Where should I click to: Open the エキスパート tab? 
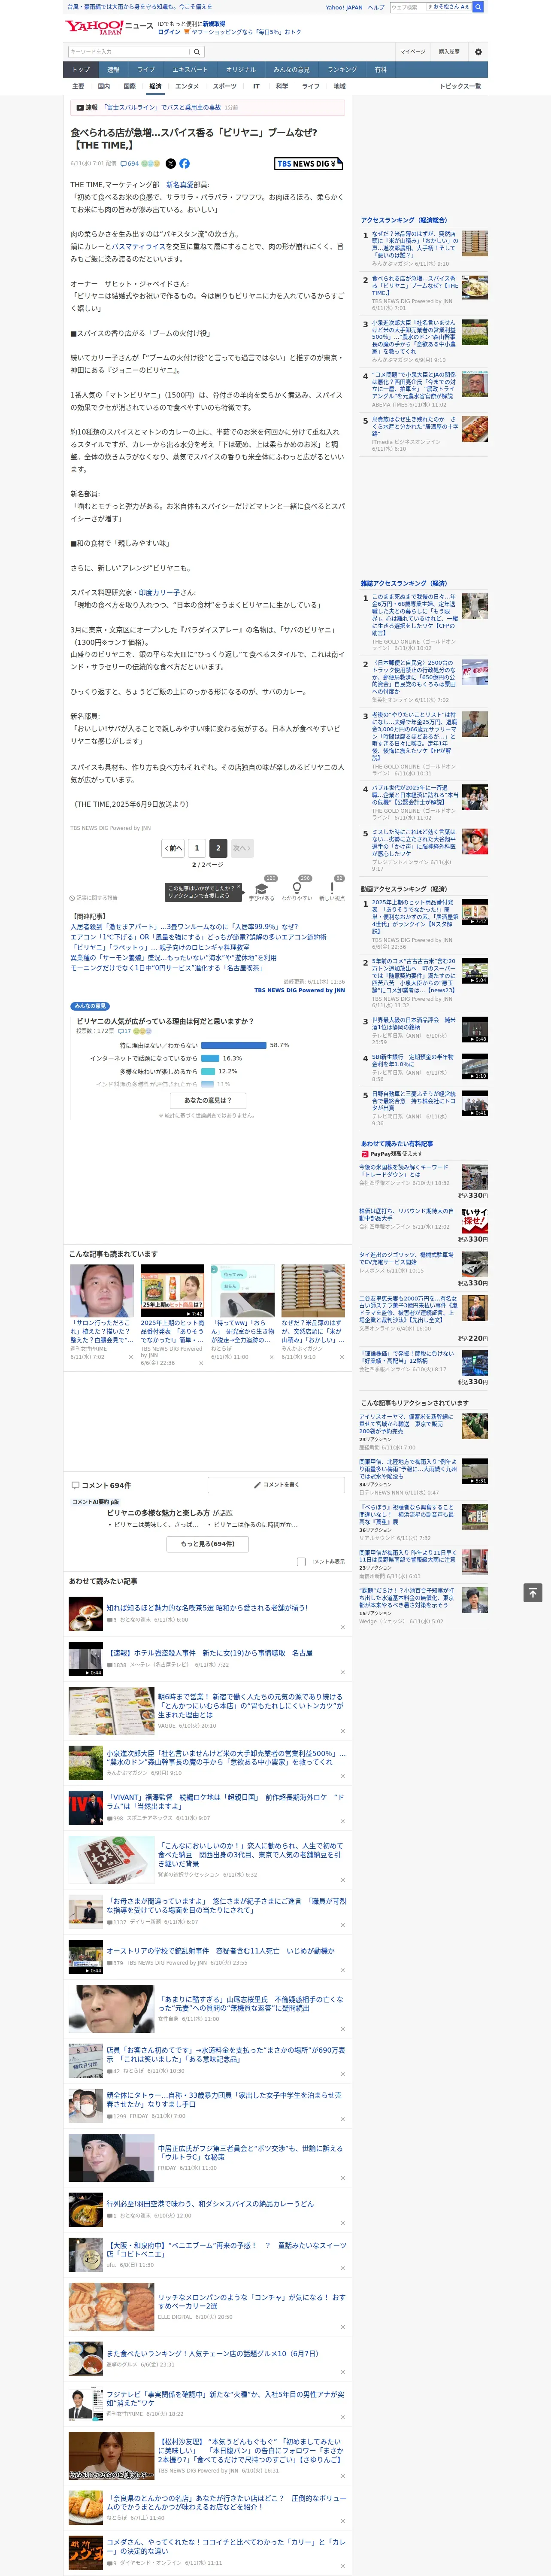coord(190,70)
